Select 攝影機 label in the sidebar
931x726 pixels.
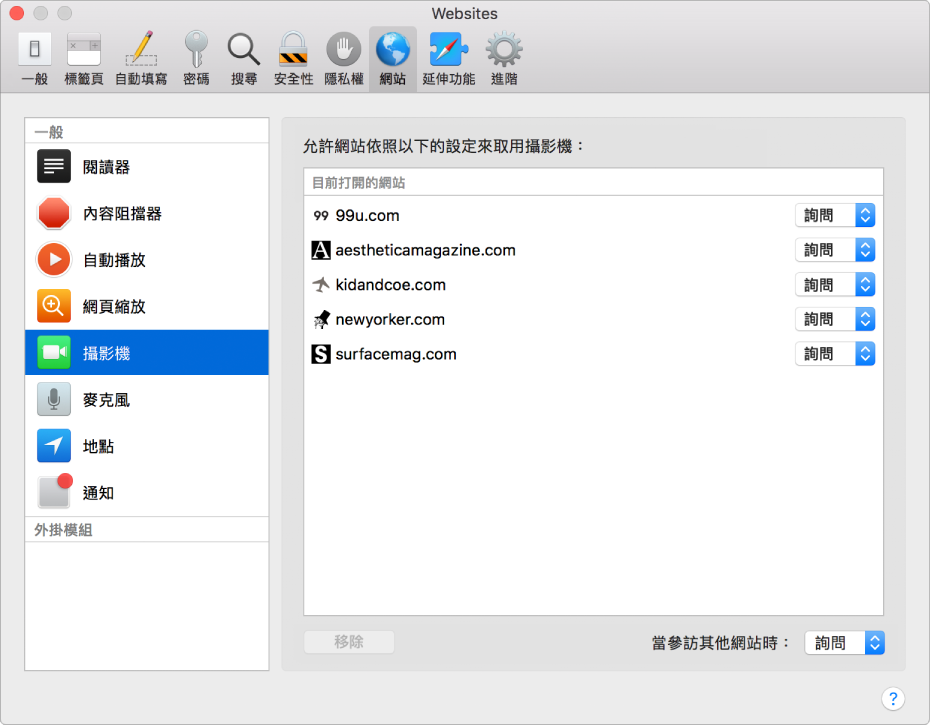(106, 353)
